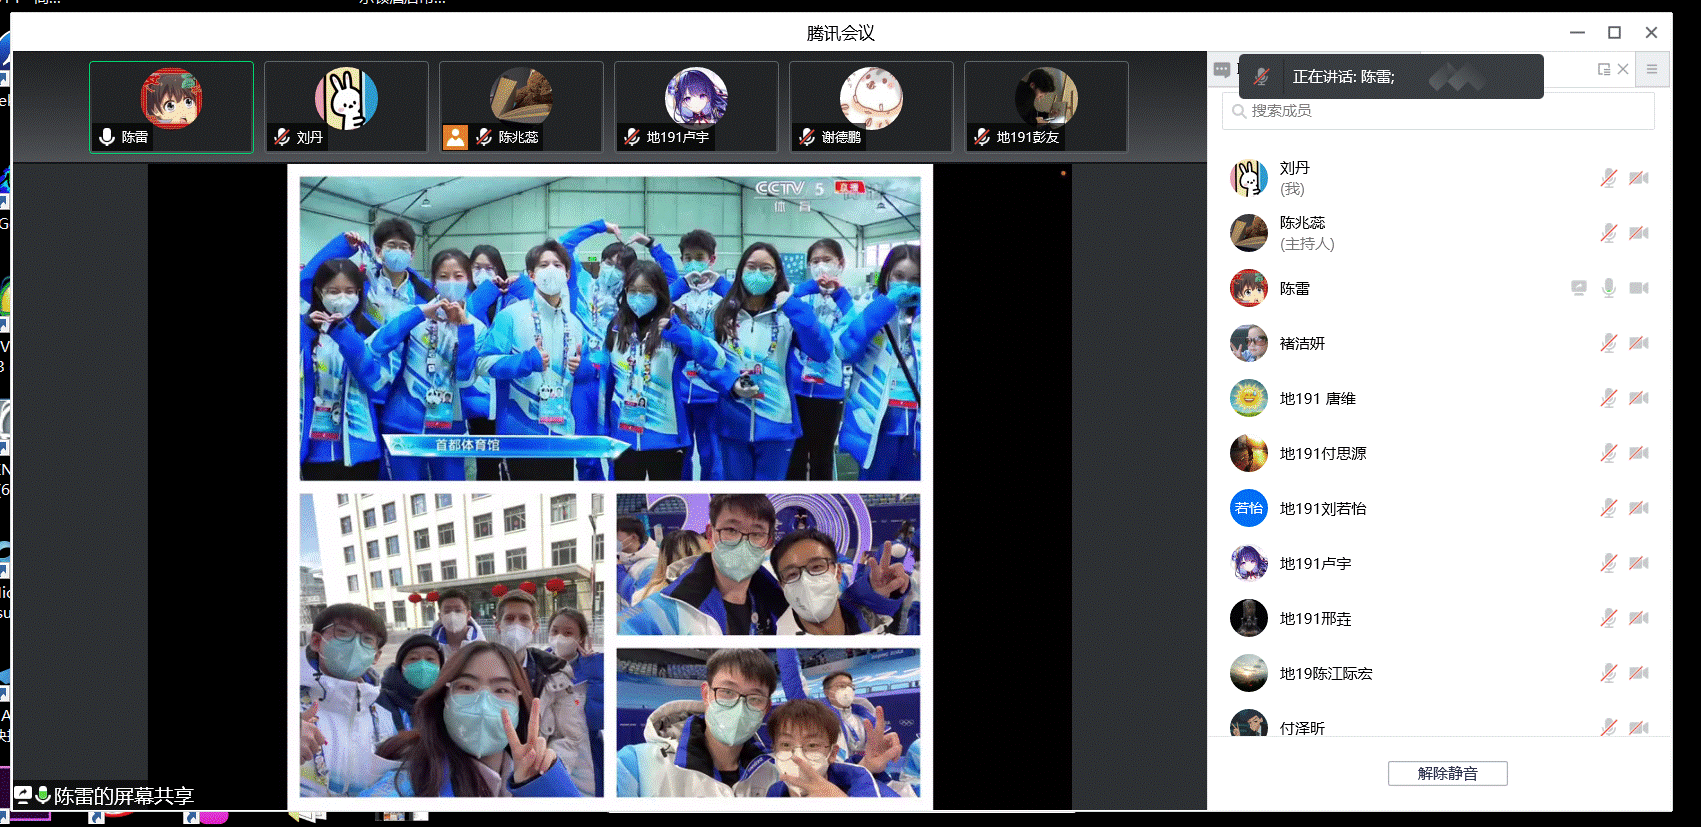This screenshot has width=1701, height=827.
Task: Click the muted mic in speaking notification
Action: (x=1262, y=77)
